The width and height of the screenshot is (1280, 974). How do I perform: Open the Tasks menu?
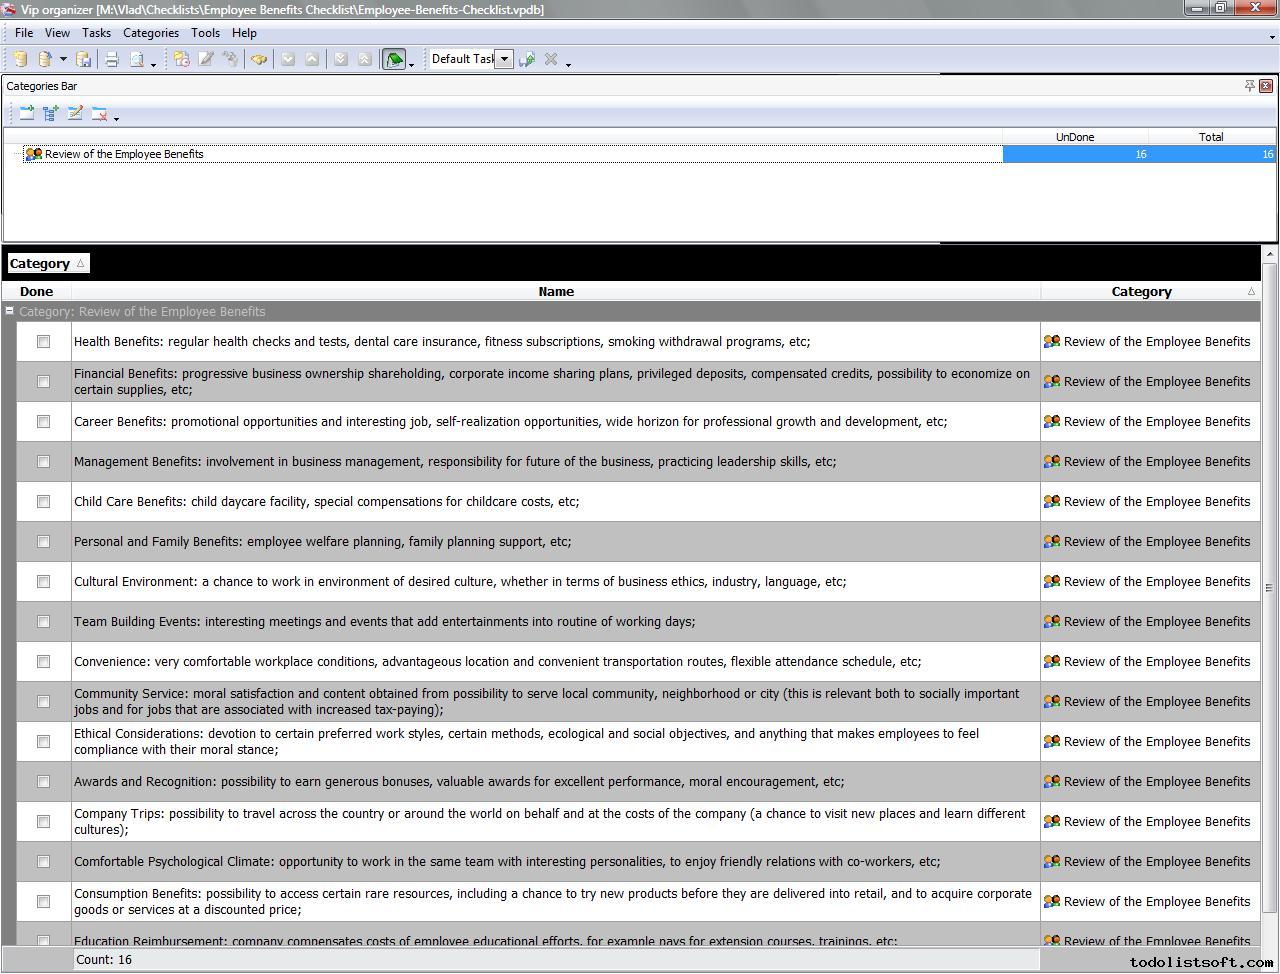point(96,33)
